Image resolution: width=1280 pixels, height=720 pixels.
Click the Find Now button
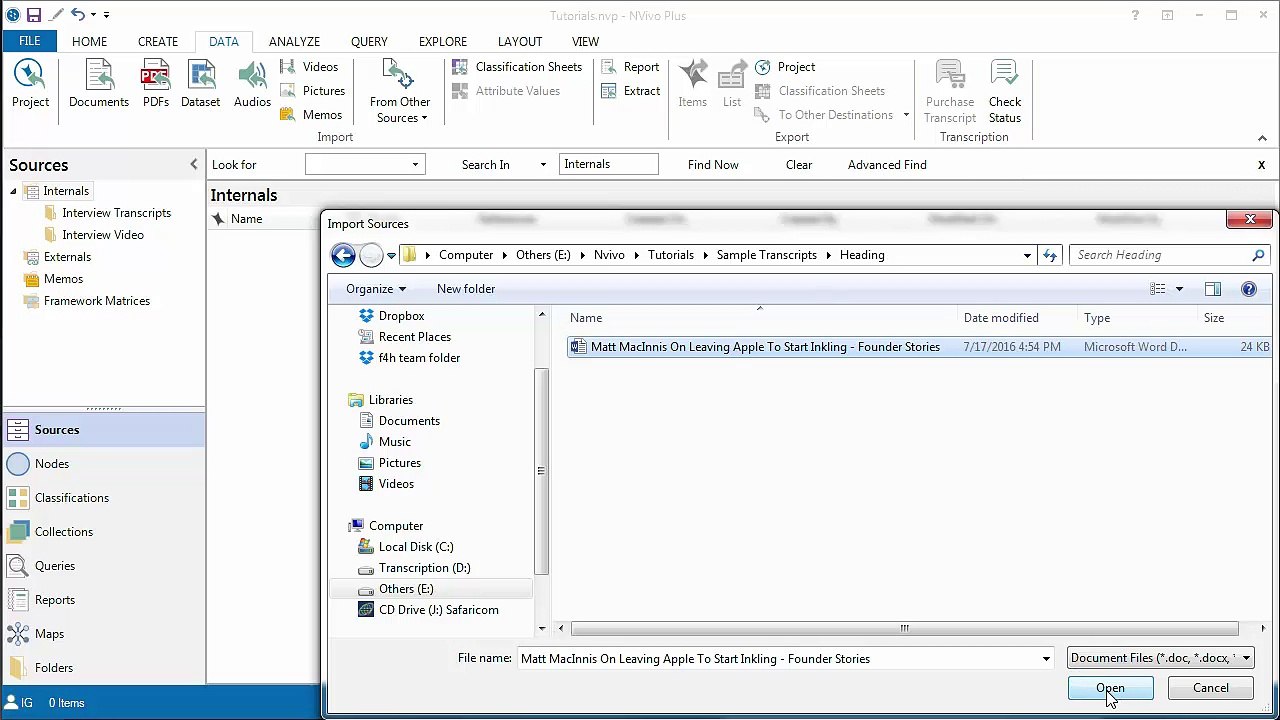[713, 165]
